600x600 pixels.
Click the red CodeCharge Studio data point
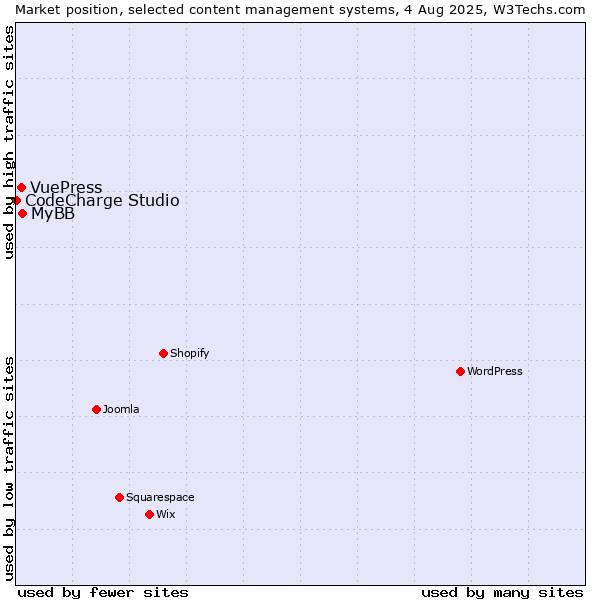pos(16,201)
